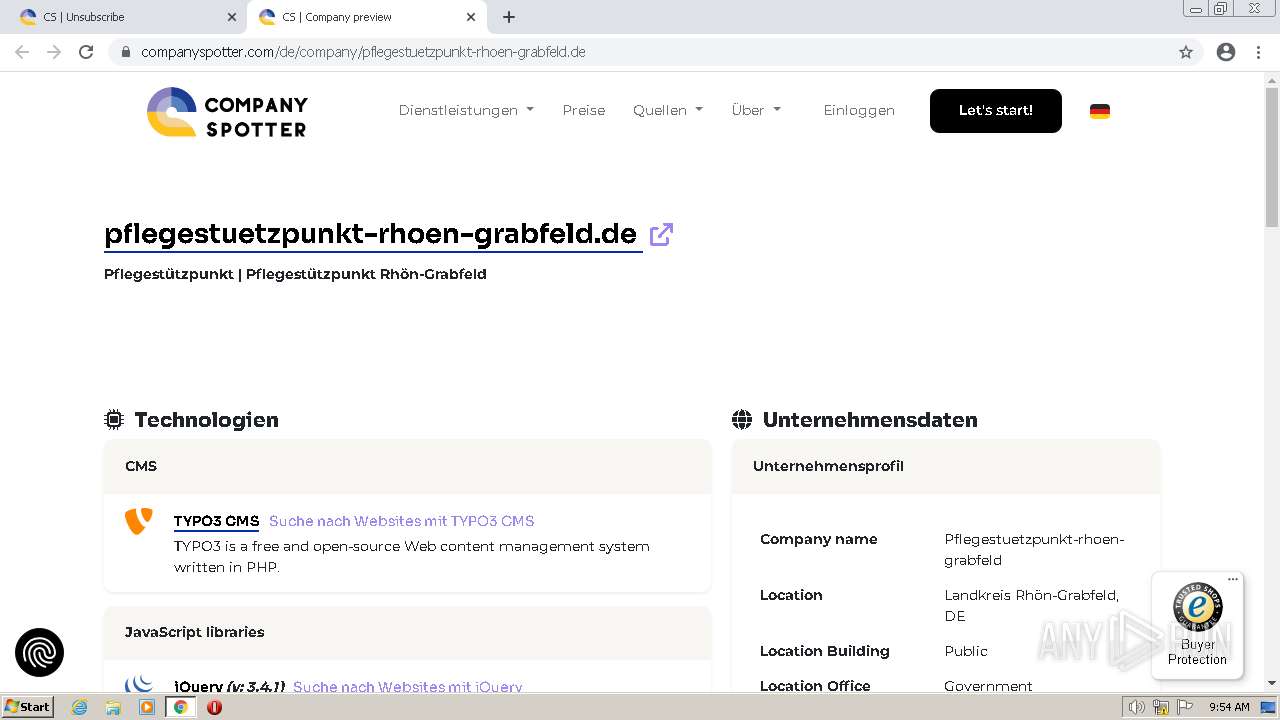Open File Explorer from taskbar
This screenshot has height=720, width=1280.
[113, 707]
